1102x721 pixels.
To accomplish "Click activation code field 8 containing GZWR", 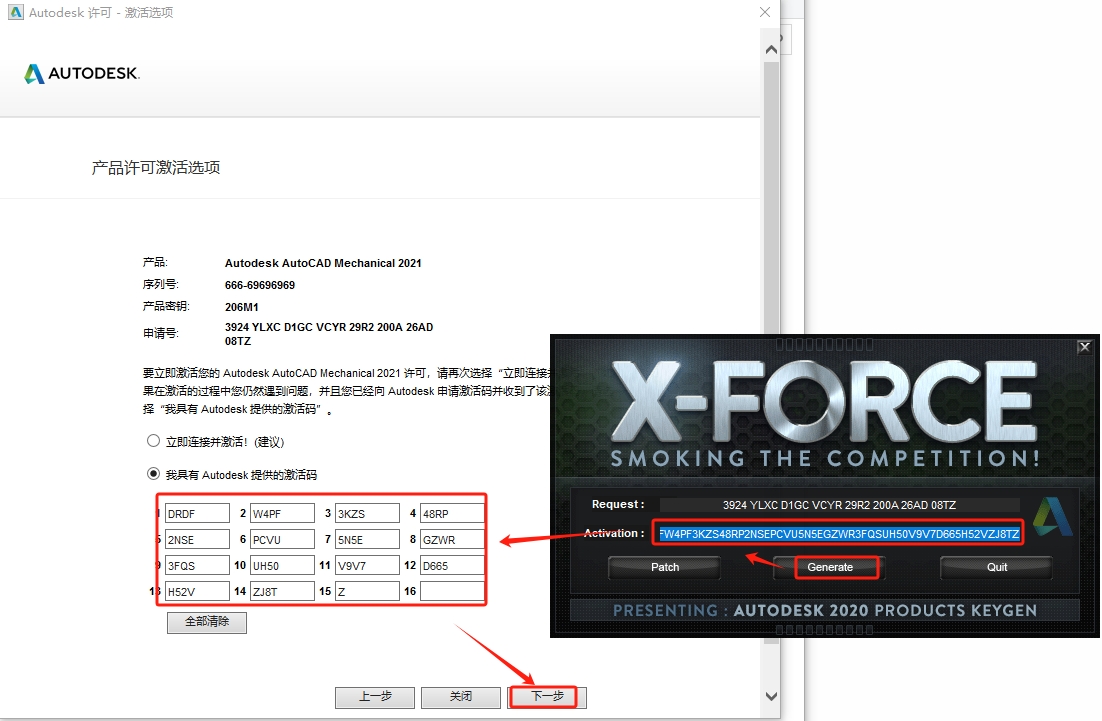I will [x=453, y=540].
